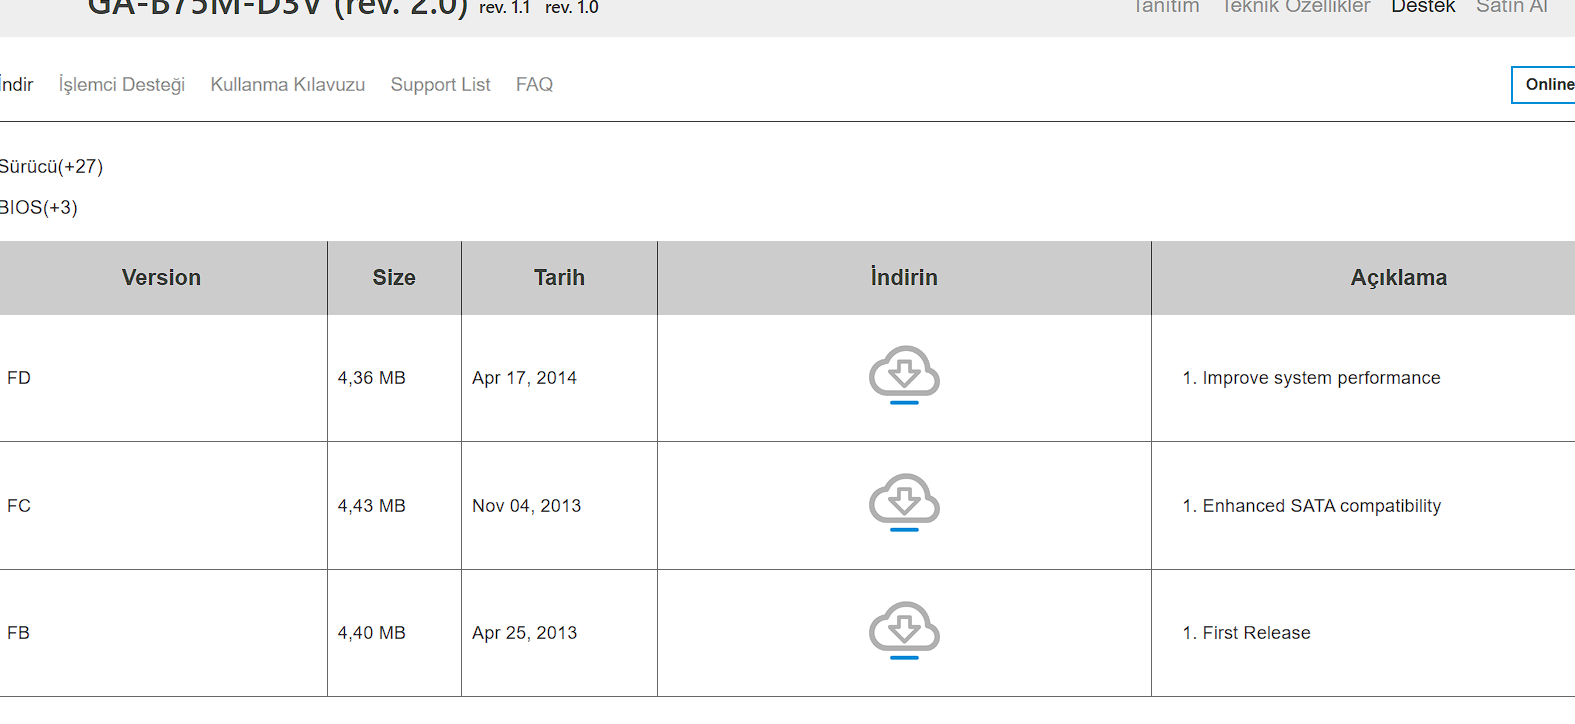Go to the FAQ tab
The height and width of the screenshot is (724, 1575).
coord(534,85)
